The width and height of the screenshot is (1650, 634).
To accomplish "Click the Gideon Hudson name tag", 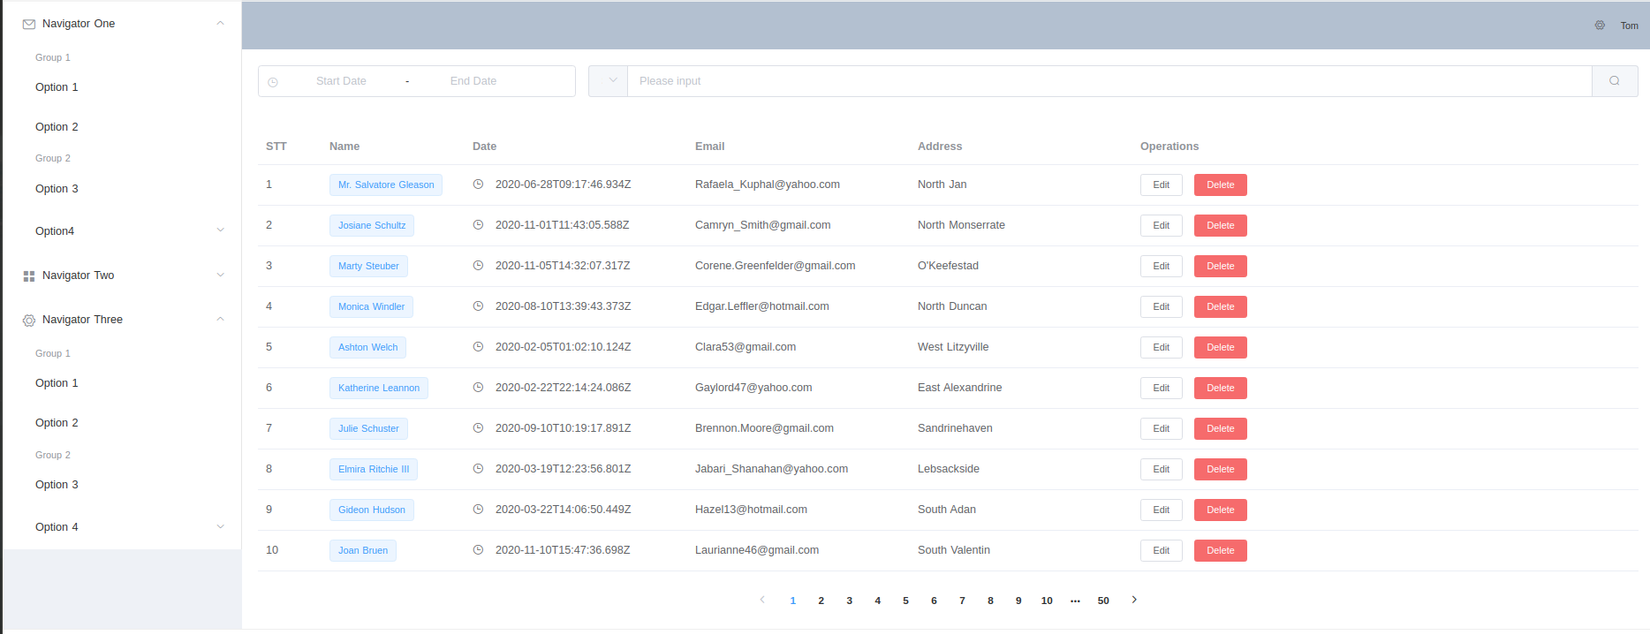I will coord(372,510).
